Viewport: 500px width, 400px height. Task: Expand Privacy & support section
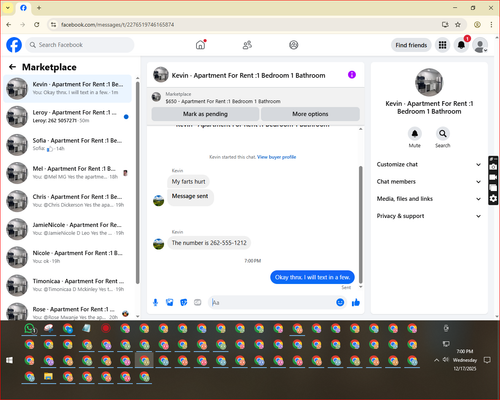[429, 216]
